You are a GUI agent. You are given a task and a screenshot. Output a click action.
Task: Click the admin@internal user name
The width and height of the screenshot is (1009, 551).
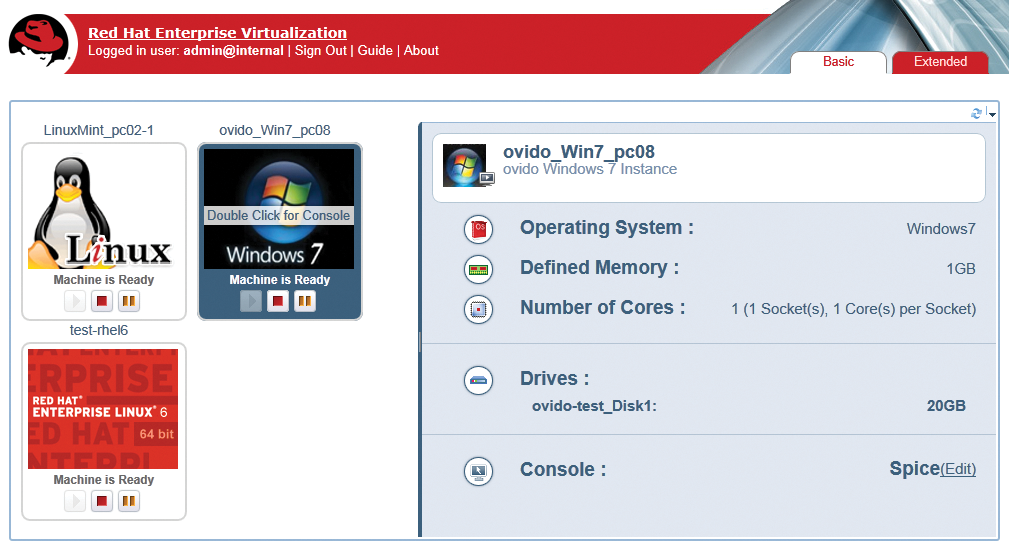[x=234, y=51]
